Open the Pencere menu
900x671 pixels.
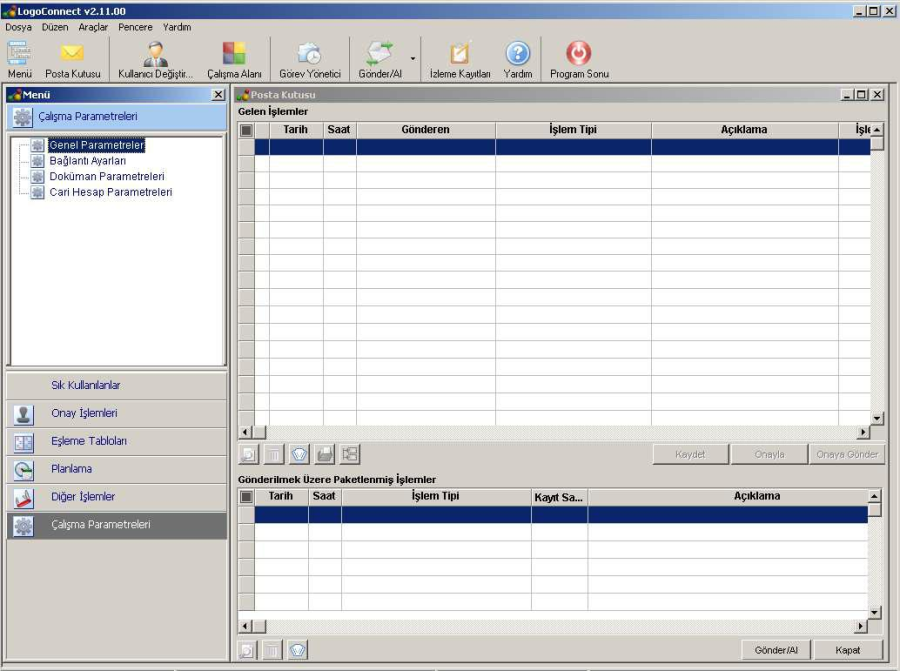(x=135, y=27)
